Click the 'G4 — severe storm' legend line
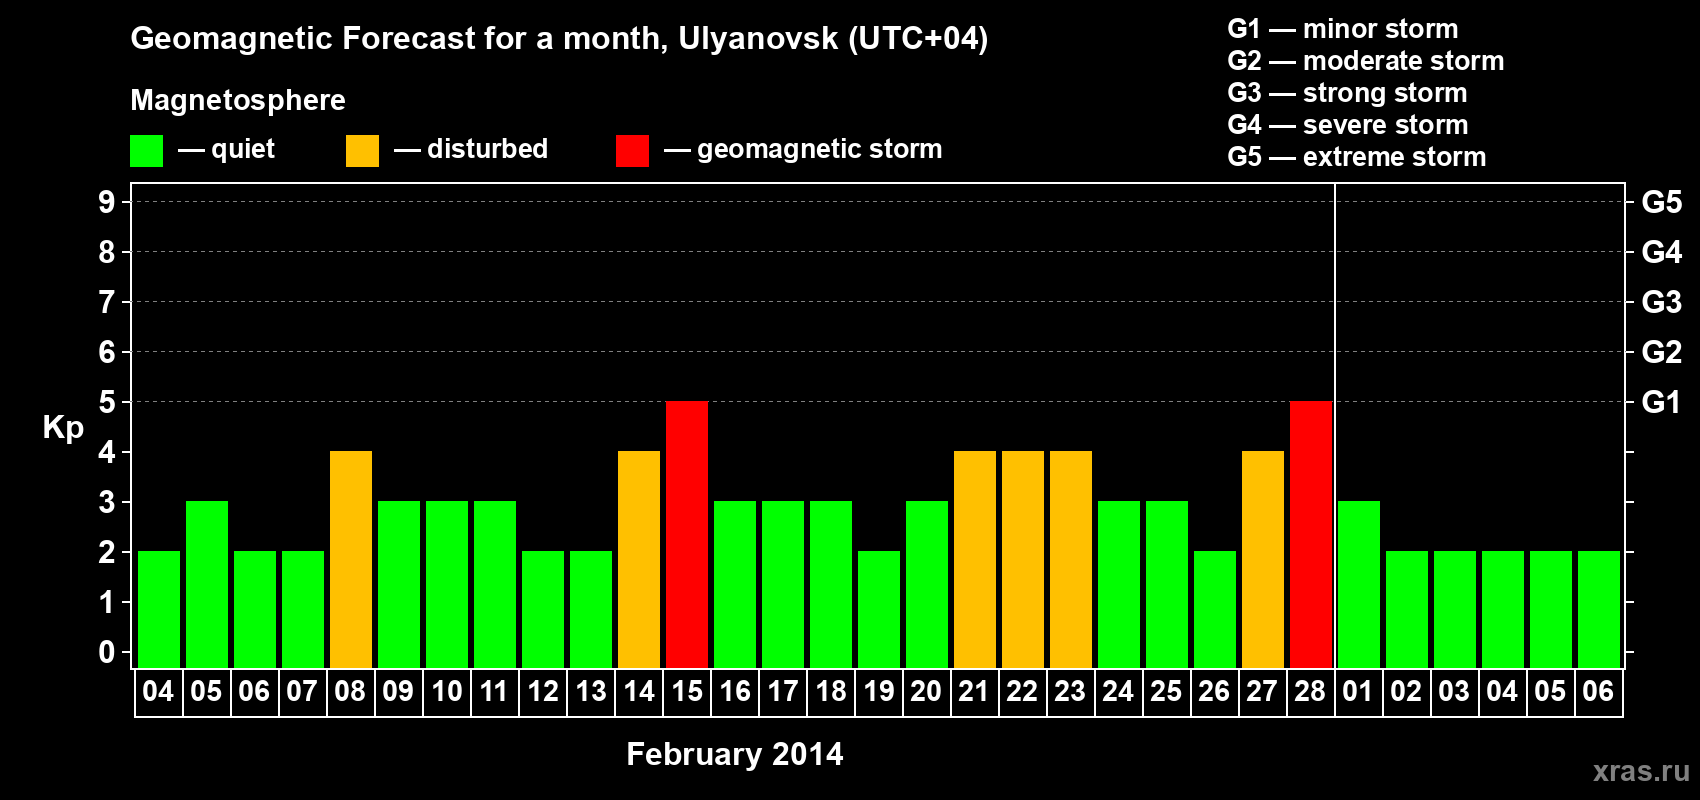This screenshot has width=1700, height=800. (x=1348, y=125)
